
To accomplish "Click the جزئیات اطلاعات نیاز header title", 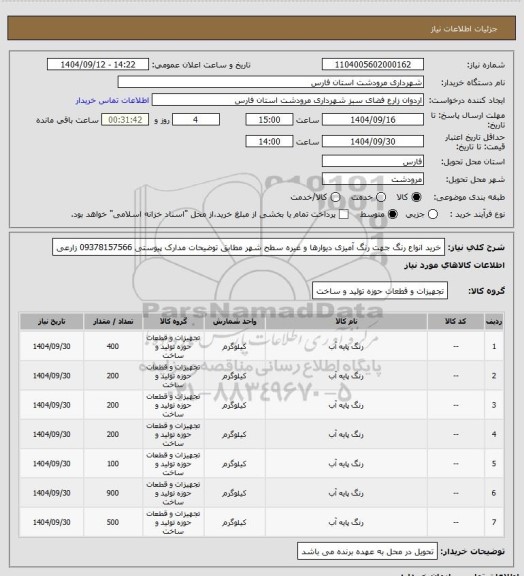I will pos(464,29).
